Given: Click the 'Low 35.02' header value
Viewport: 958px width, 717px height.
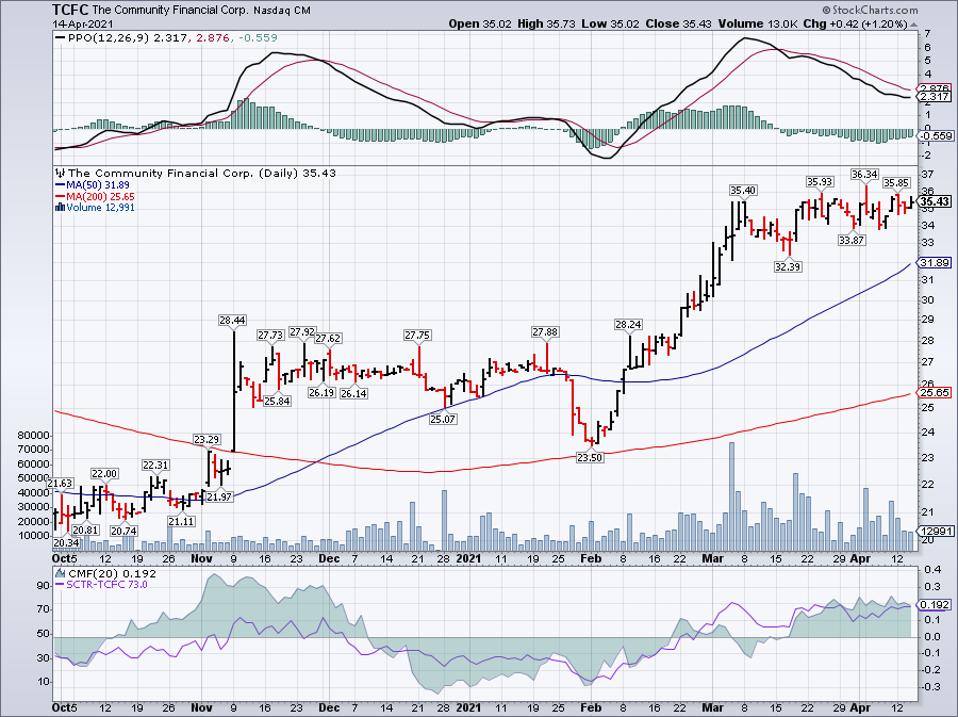Looking at the screenshot, I should 612,24.
